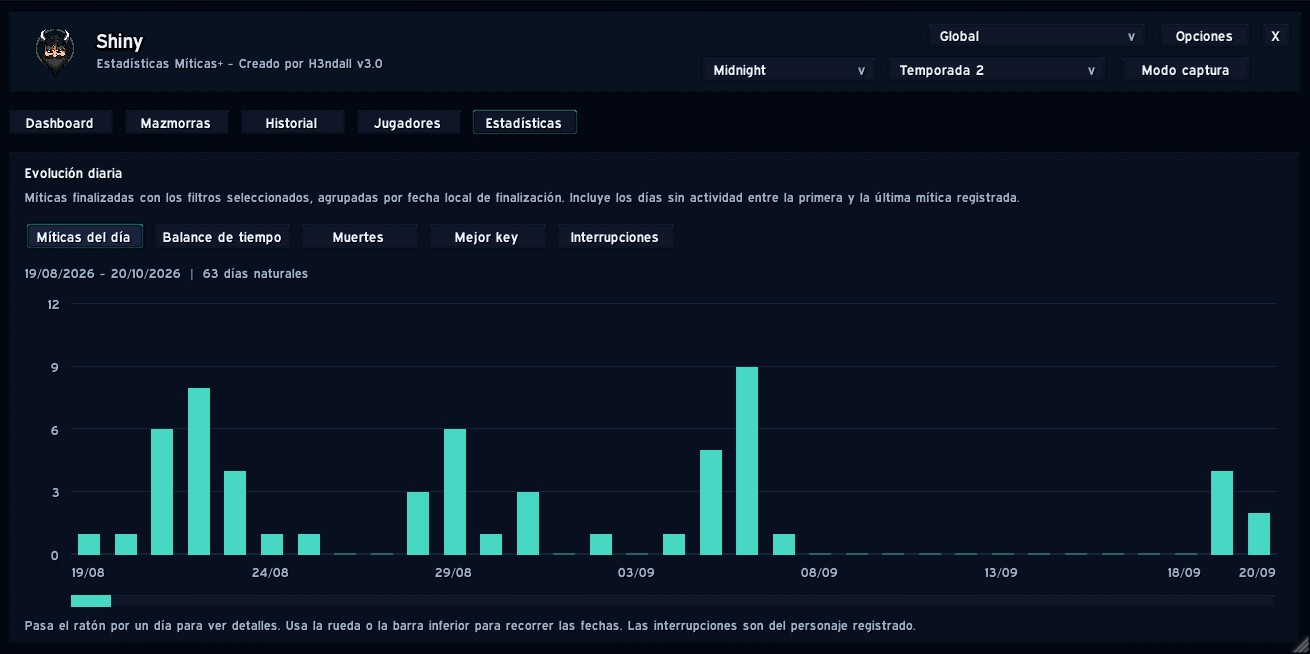Click the Shiny character avatar icon
1310x654 pixels.
pos(54,53)
